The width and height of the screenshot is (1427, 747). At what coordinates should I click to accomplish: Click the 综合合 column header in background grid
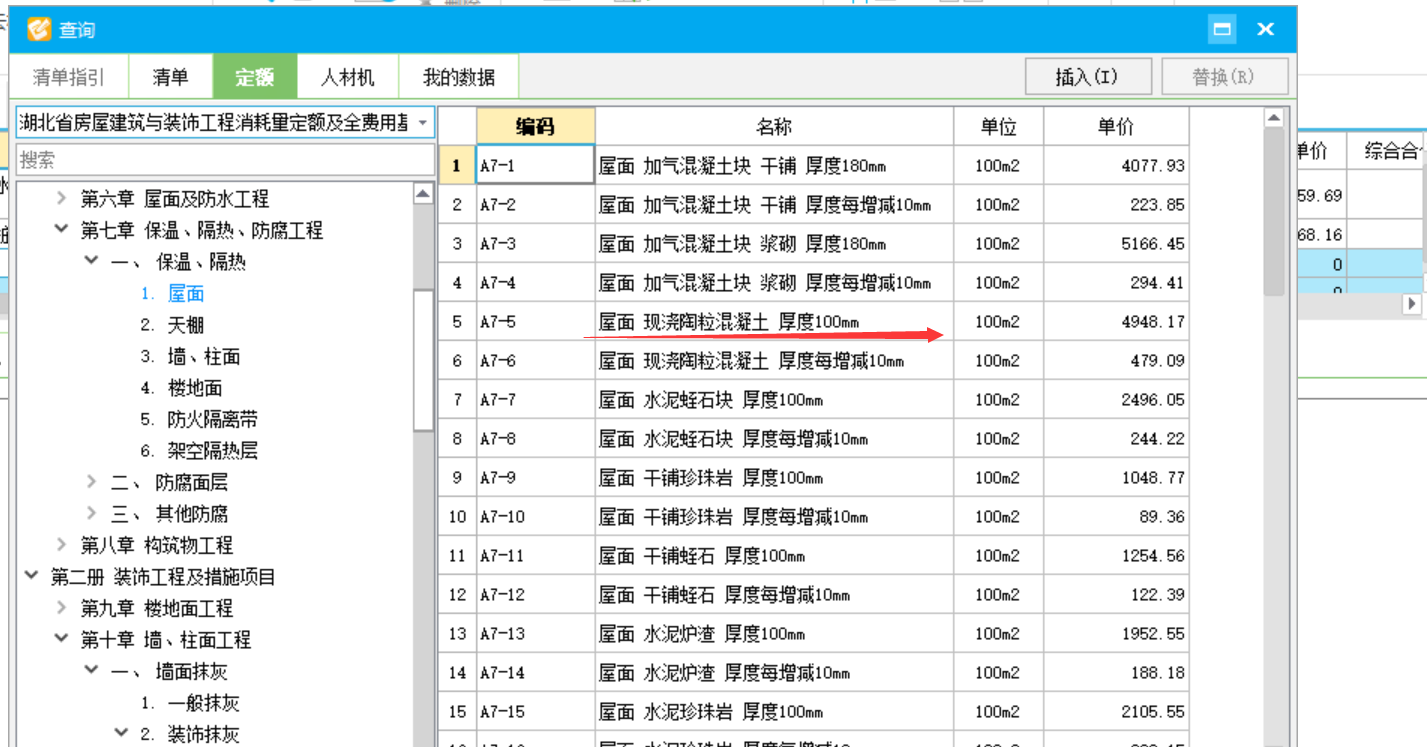1385,151
